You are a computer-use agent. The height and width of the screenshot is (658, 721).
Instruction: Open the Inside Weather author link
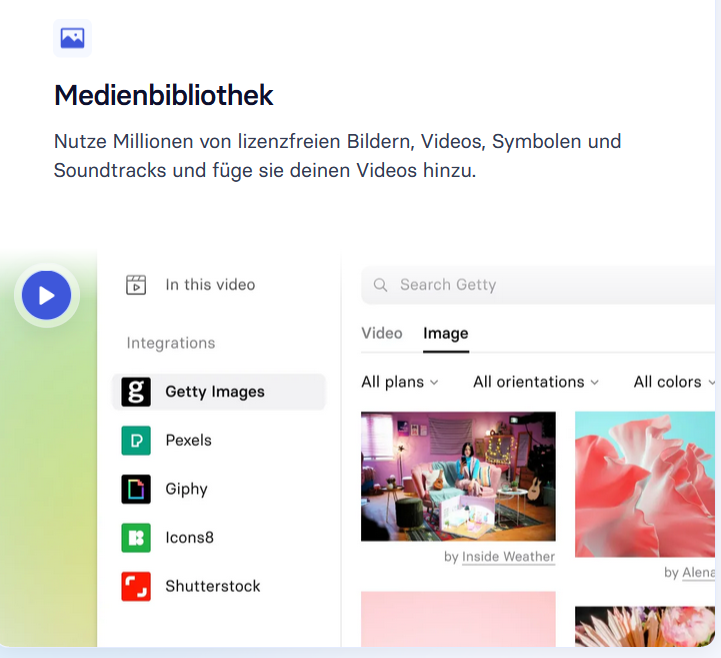(x=508, y=557)
